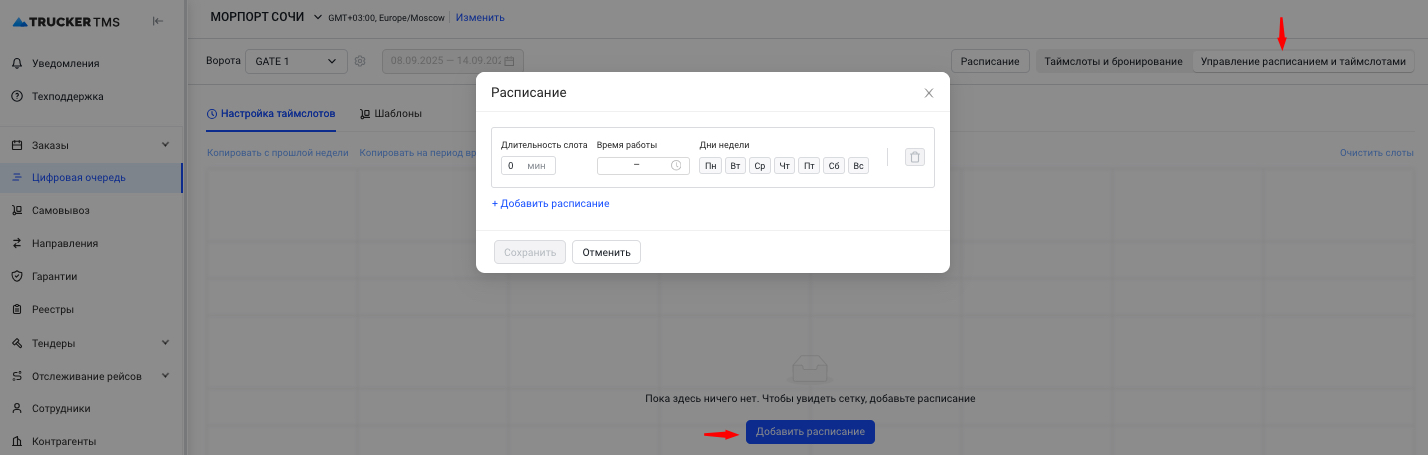Image resolution: width=1428 pixels, height=455 pixels.
Task: Open gate settings gear icon
Action: pos(360,61)
